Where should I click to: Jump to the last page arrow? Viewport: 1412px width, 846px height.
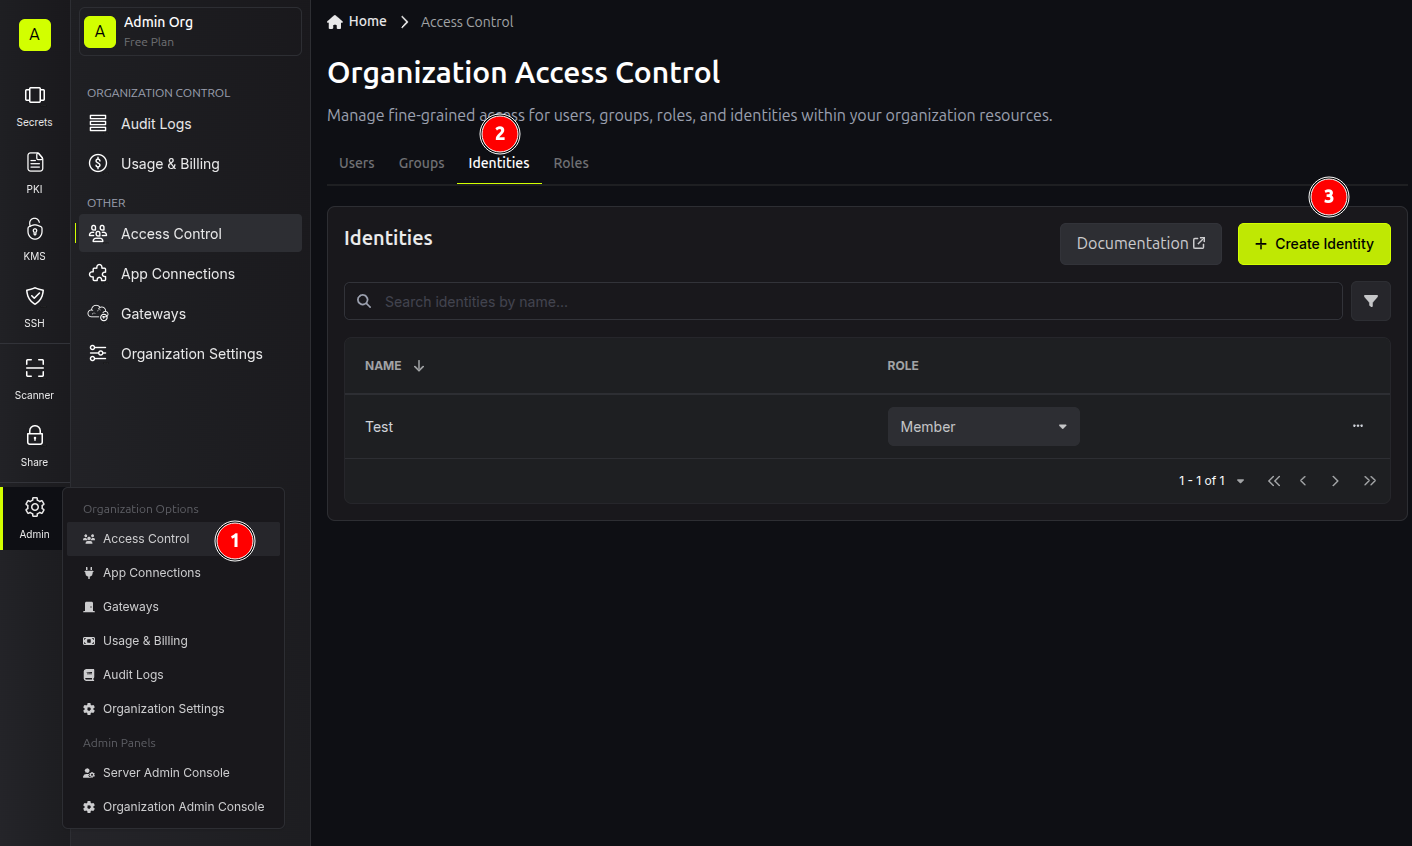(1370, 481)
